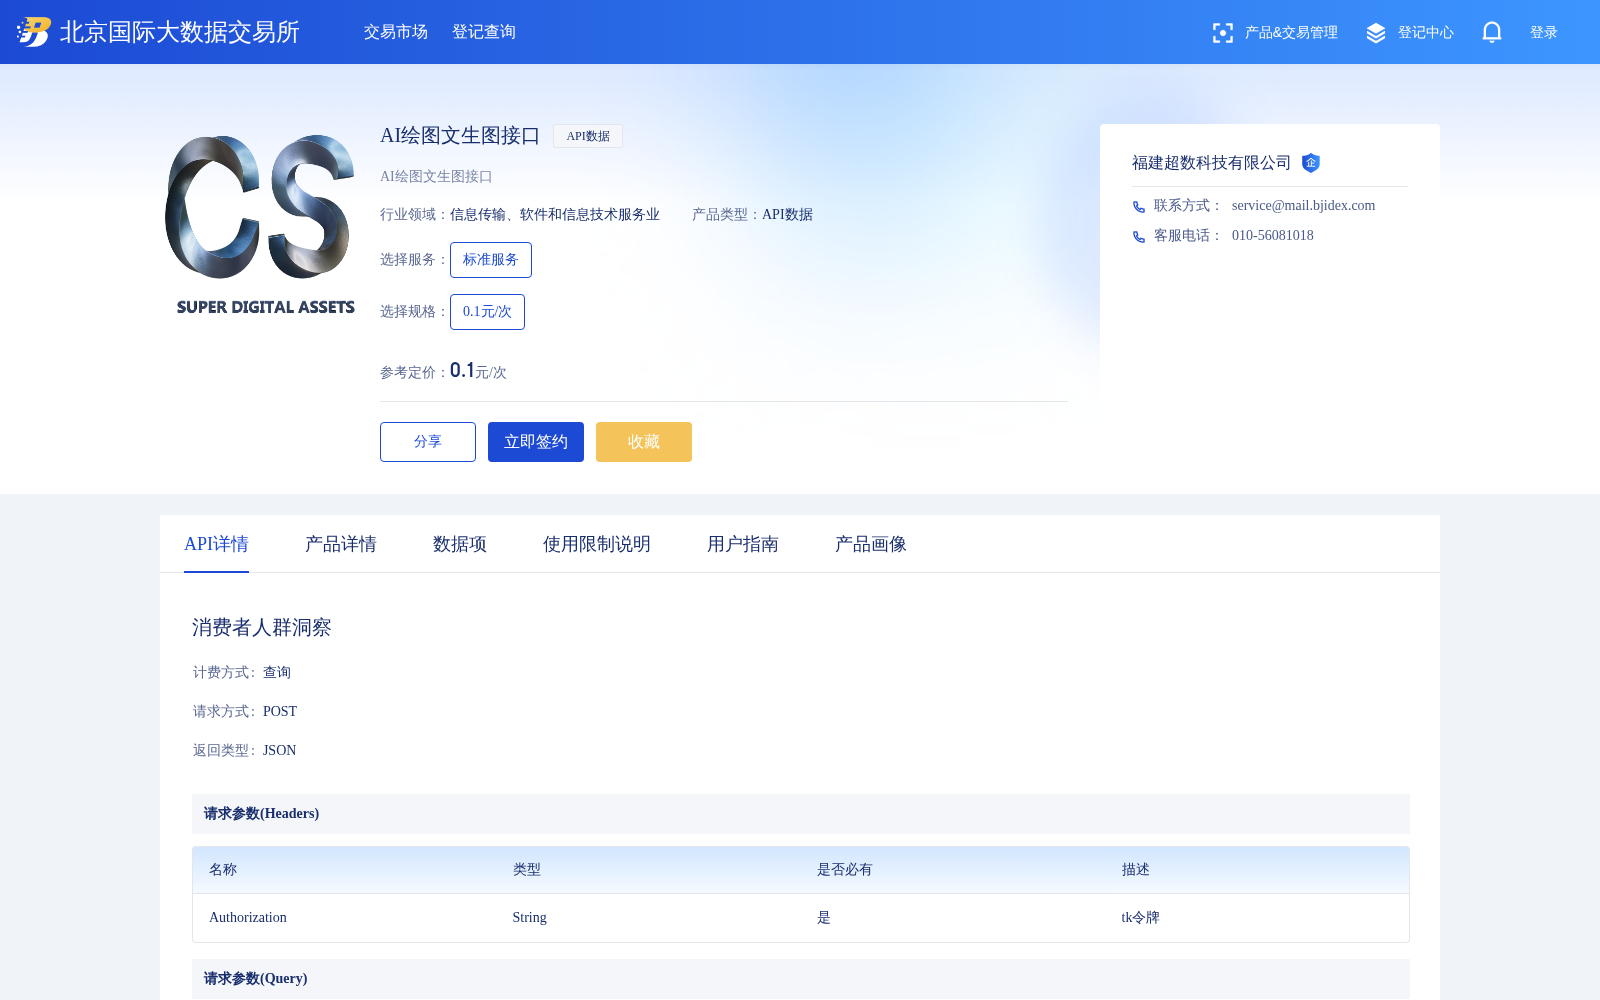Screen dimensions: 1600x1000
Task: Click the phone number 010-56081018
Action: (1273, 236)
